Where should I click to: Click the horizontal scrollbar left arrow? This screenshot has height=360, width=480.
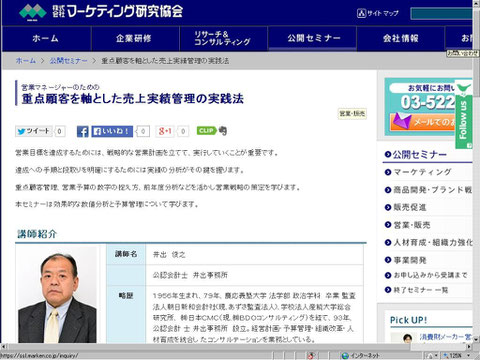pos(4,347)
